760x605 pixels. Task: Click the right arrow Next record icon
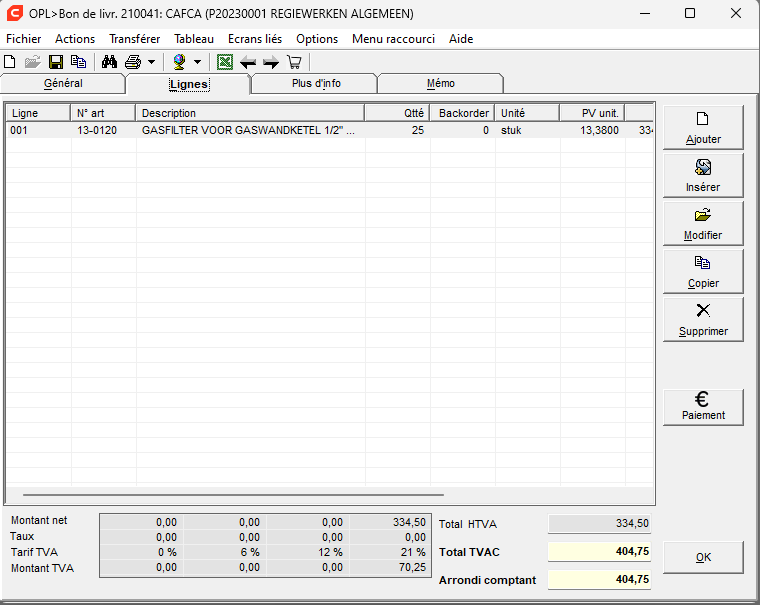tap(271, 62)
